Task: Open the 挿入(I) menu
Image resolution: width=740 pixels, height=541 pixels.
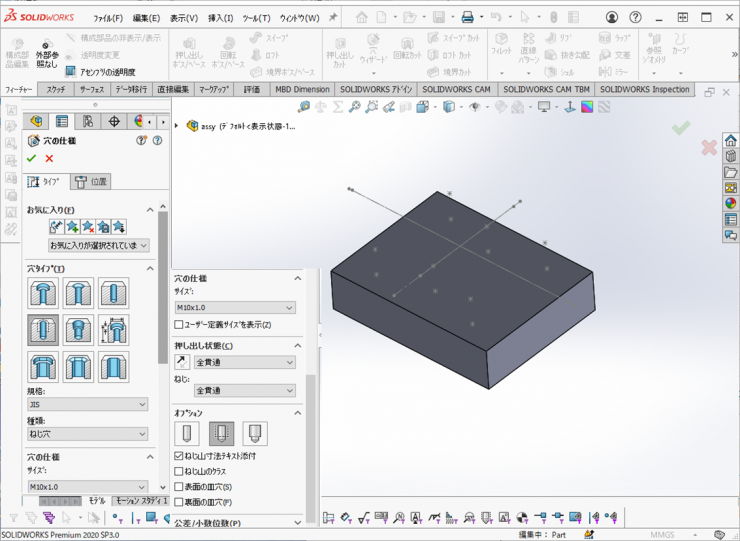Action: click(220, 18)
